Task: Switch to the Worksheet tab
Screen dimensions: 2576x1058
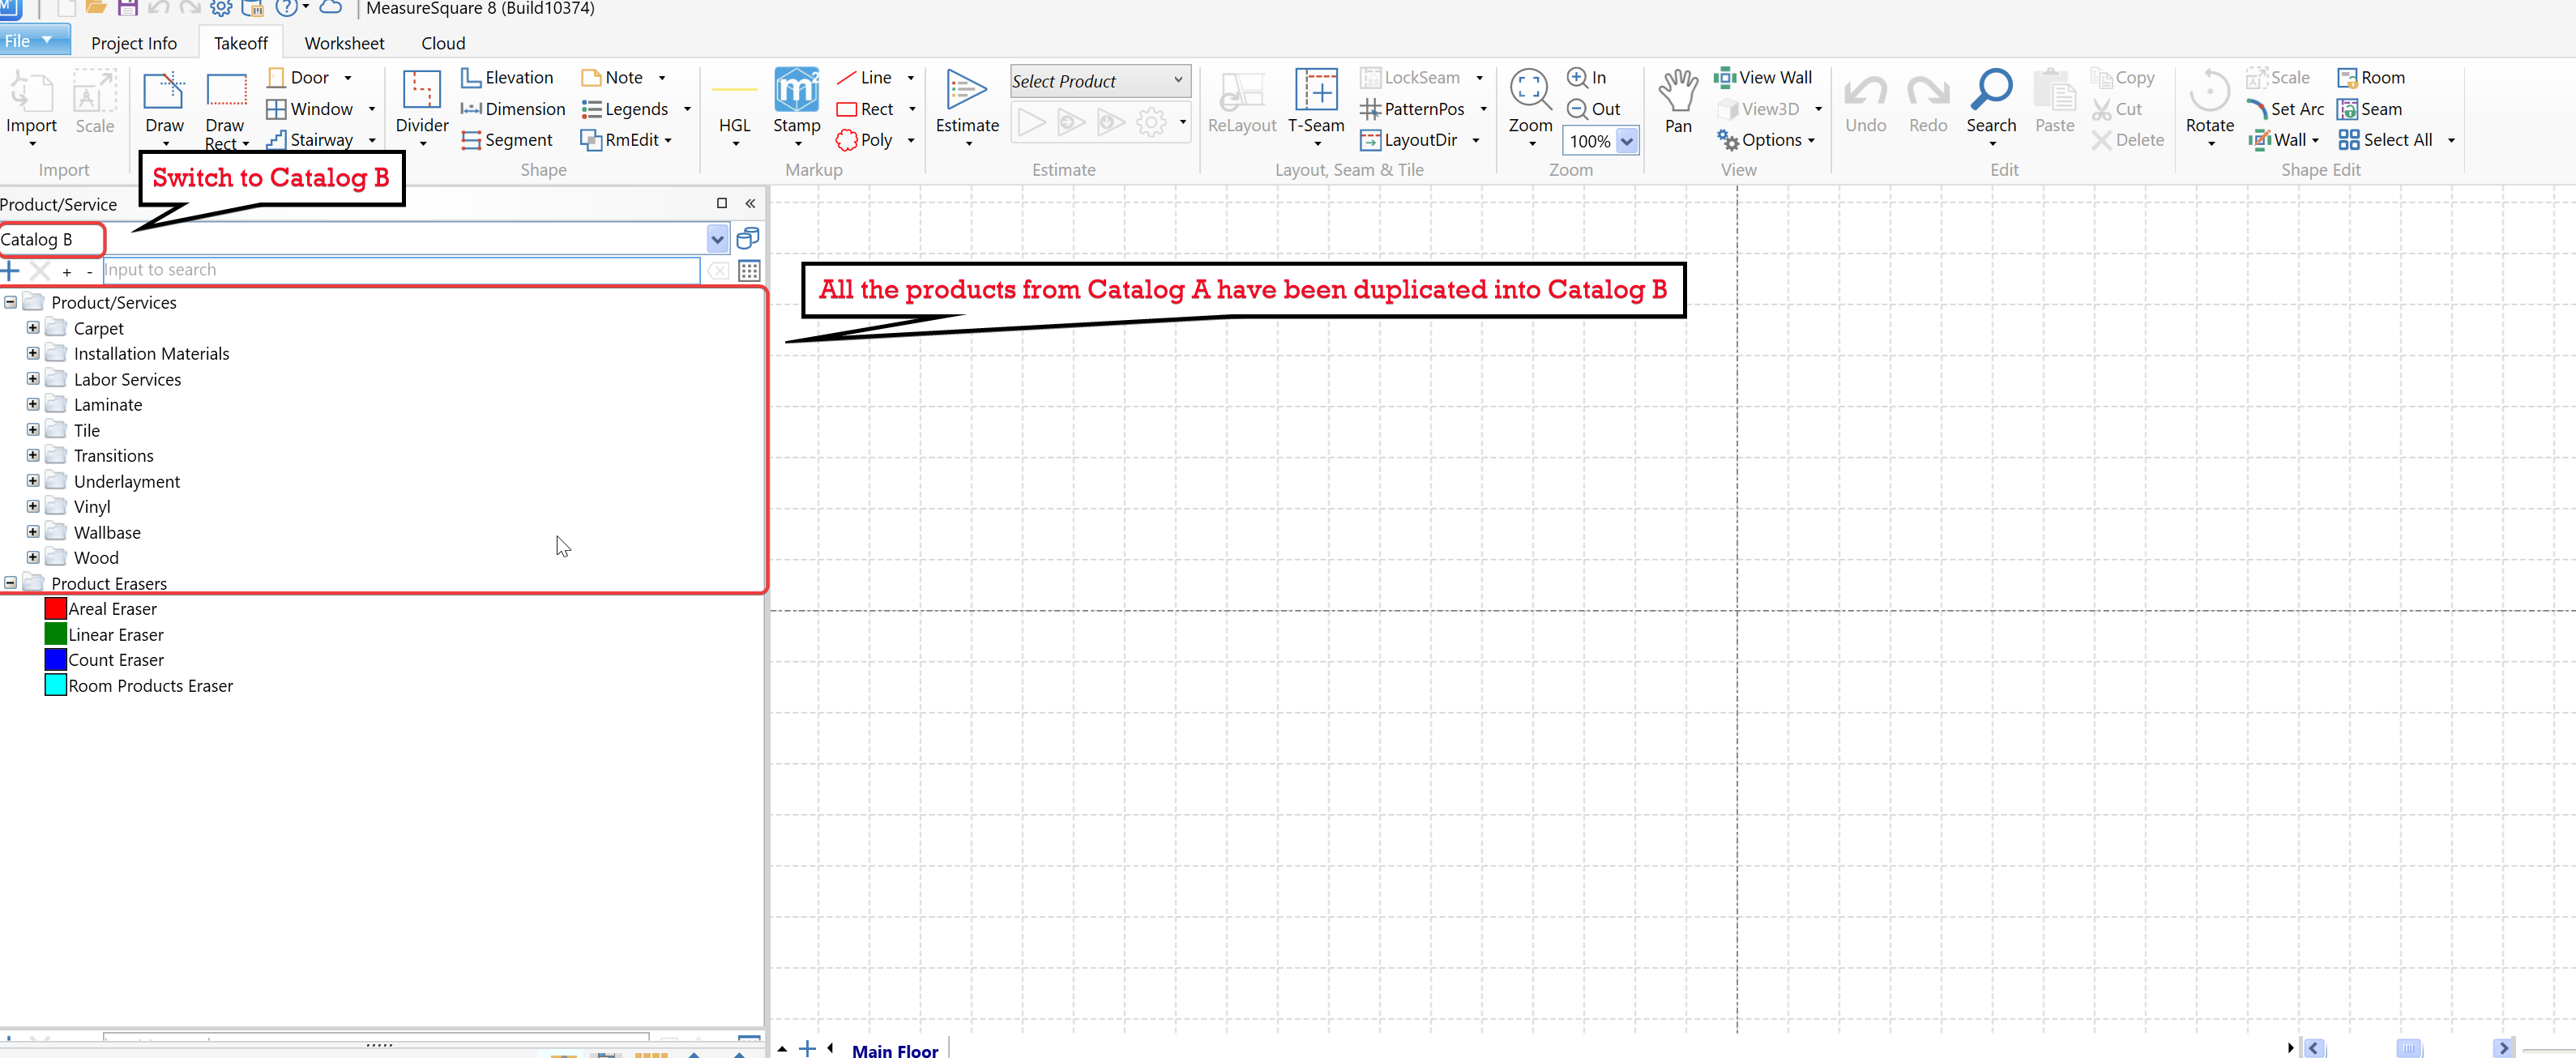Action: pos(344,43)
